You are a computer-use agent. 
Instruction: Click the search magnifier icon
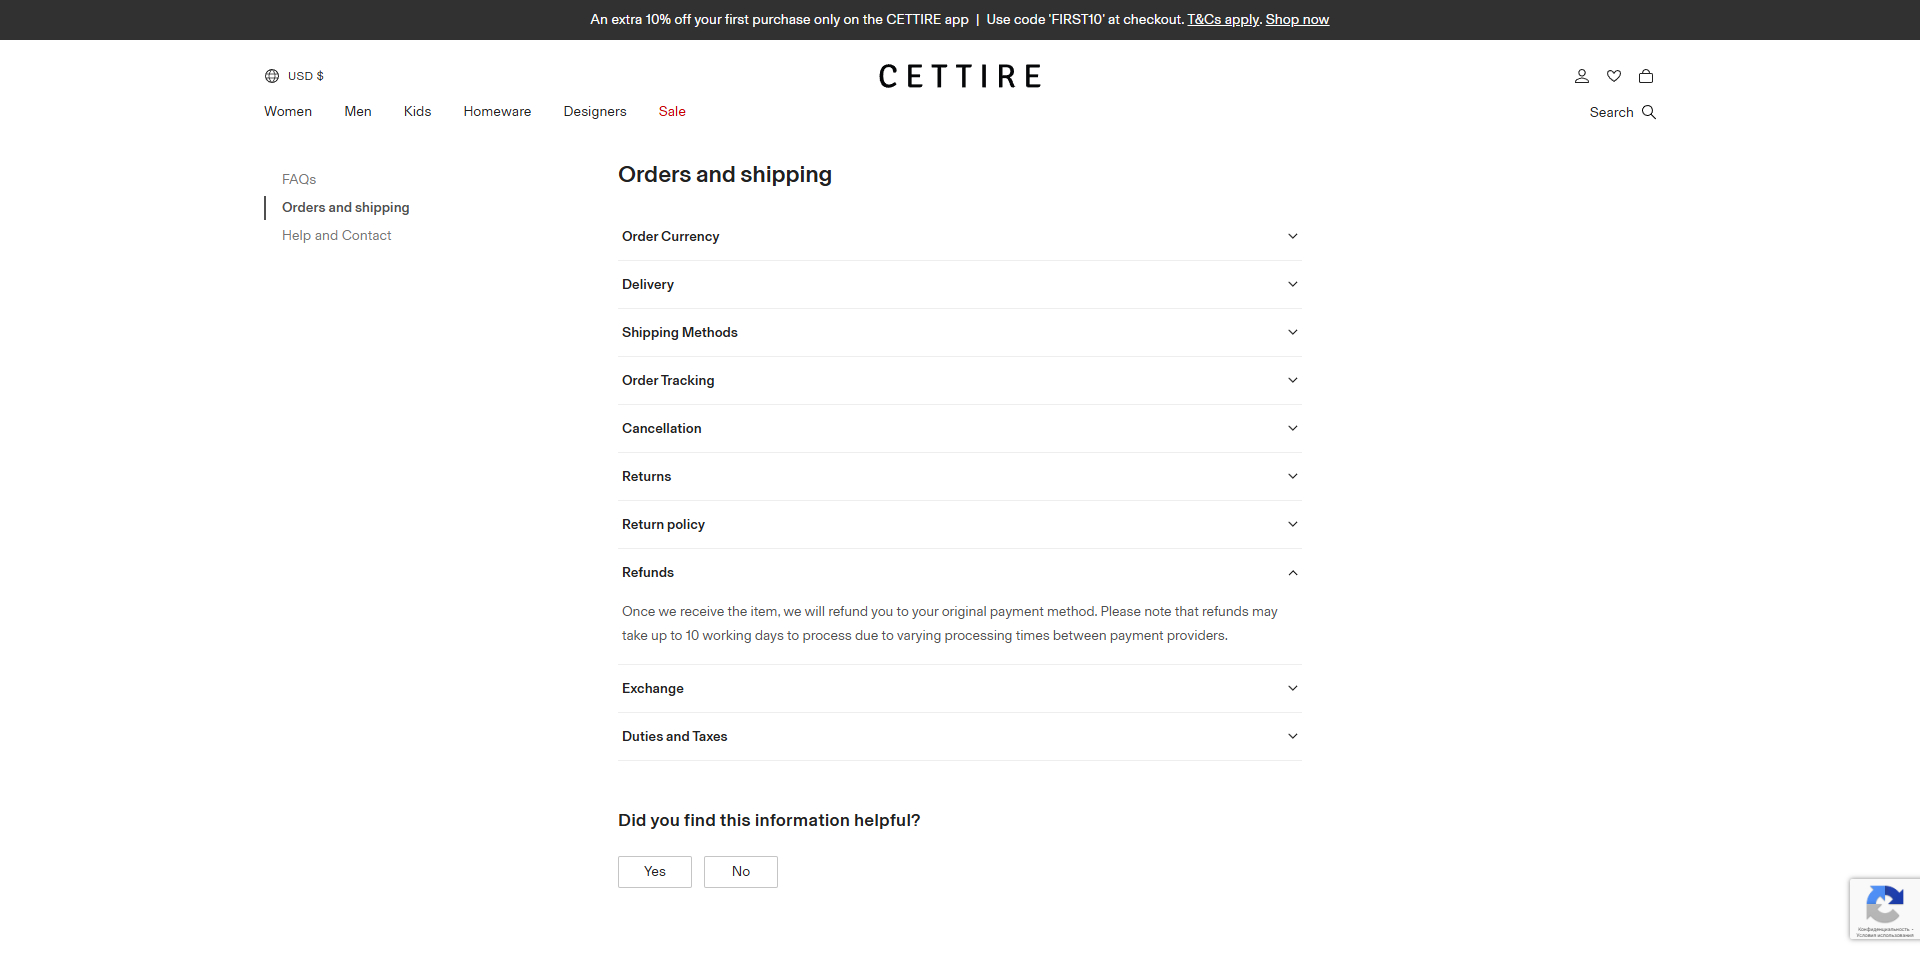pyautogui.click(x=1648, y=112)
